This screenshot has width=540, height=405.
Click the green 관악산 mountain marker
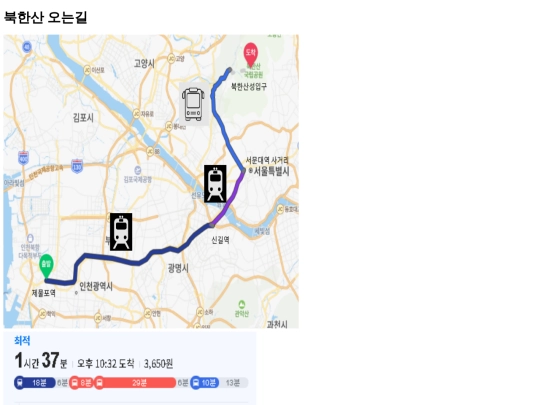[242, 304]
